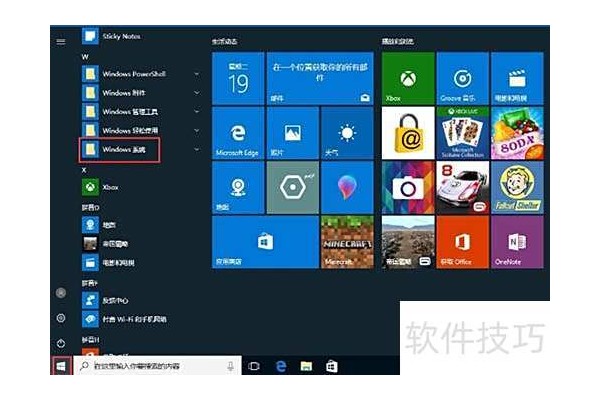Open the grey hexagon preview tile
600x400 pixels.
[x=293, y=188]
